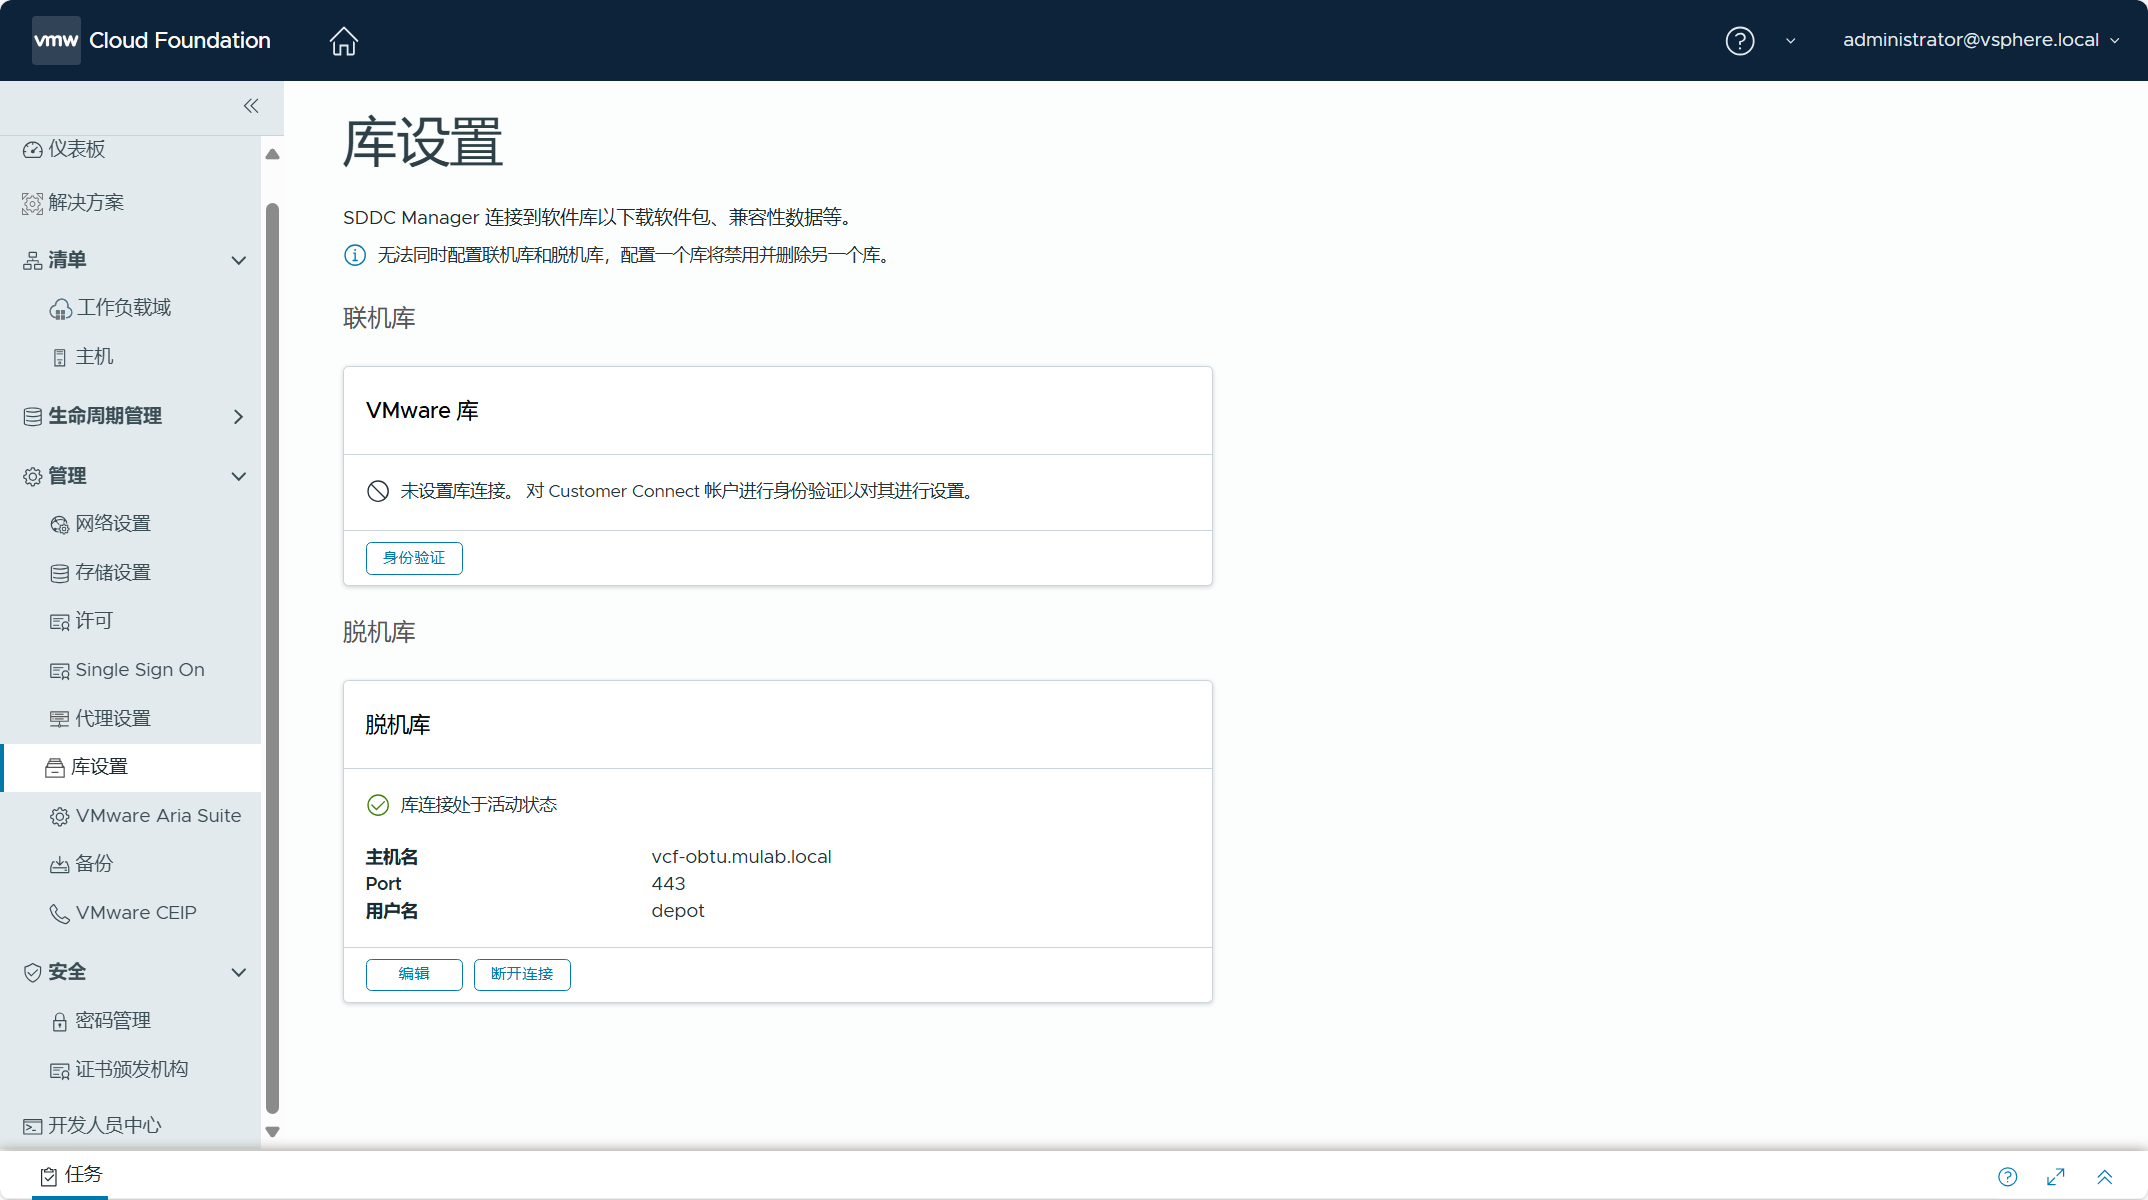The width and height of the screenshot is (2148, 1200).
Task: Click the 库设置 page heading
Action: click(x=423, y=143)
